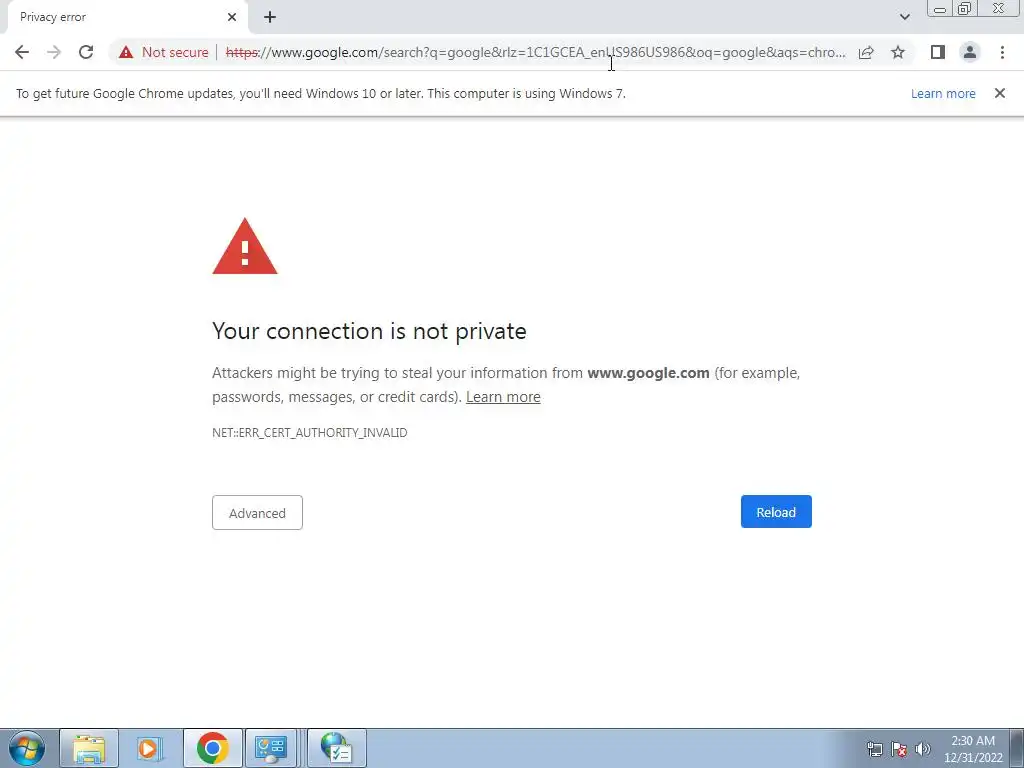Click the Not secure label
Image resolution: width=1024 pixels, height=768 pixels.
click(175, 52)
